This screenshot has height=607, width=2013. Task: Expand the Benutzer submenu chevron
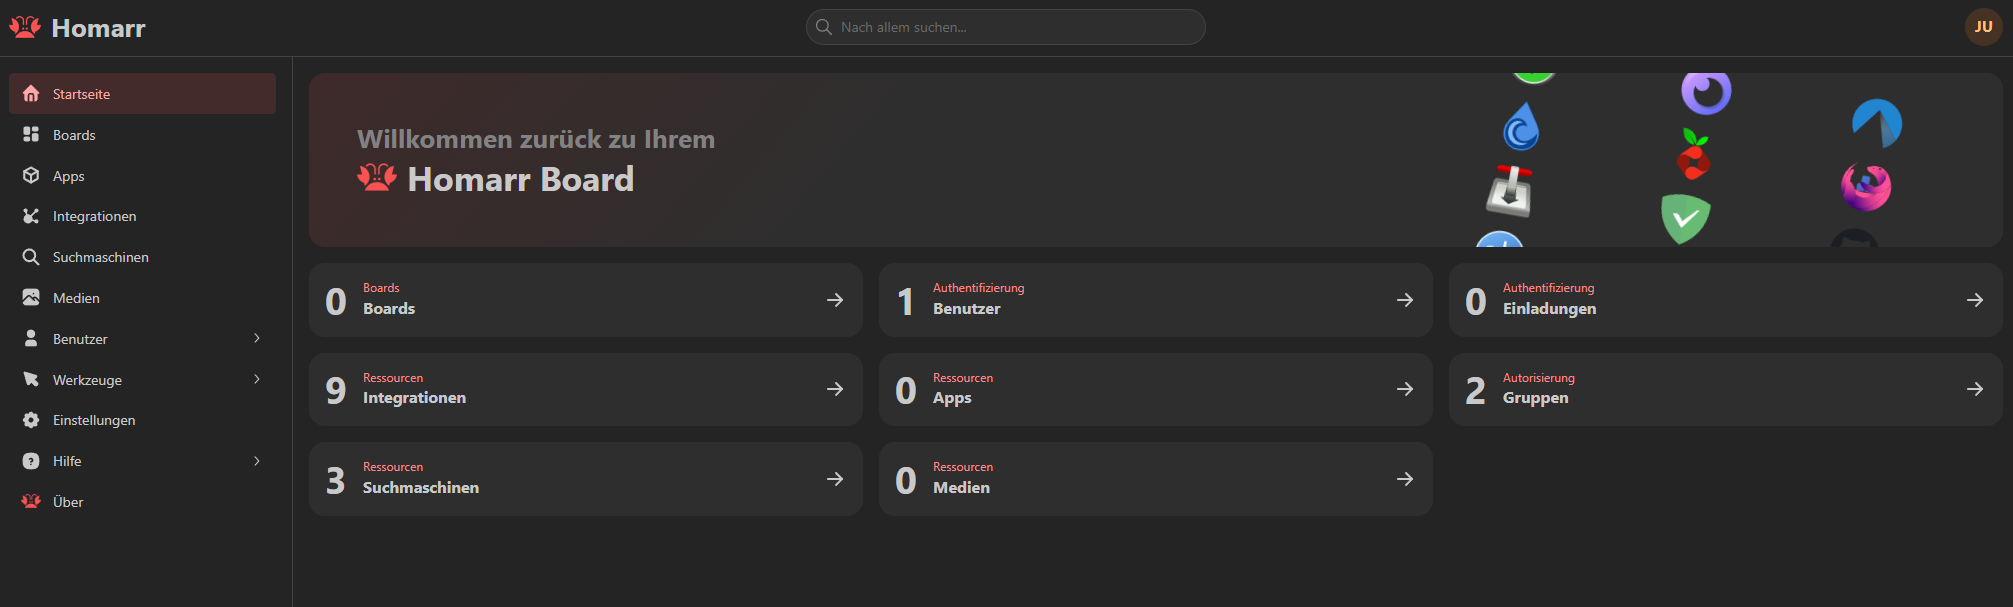pos(257,339)
